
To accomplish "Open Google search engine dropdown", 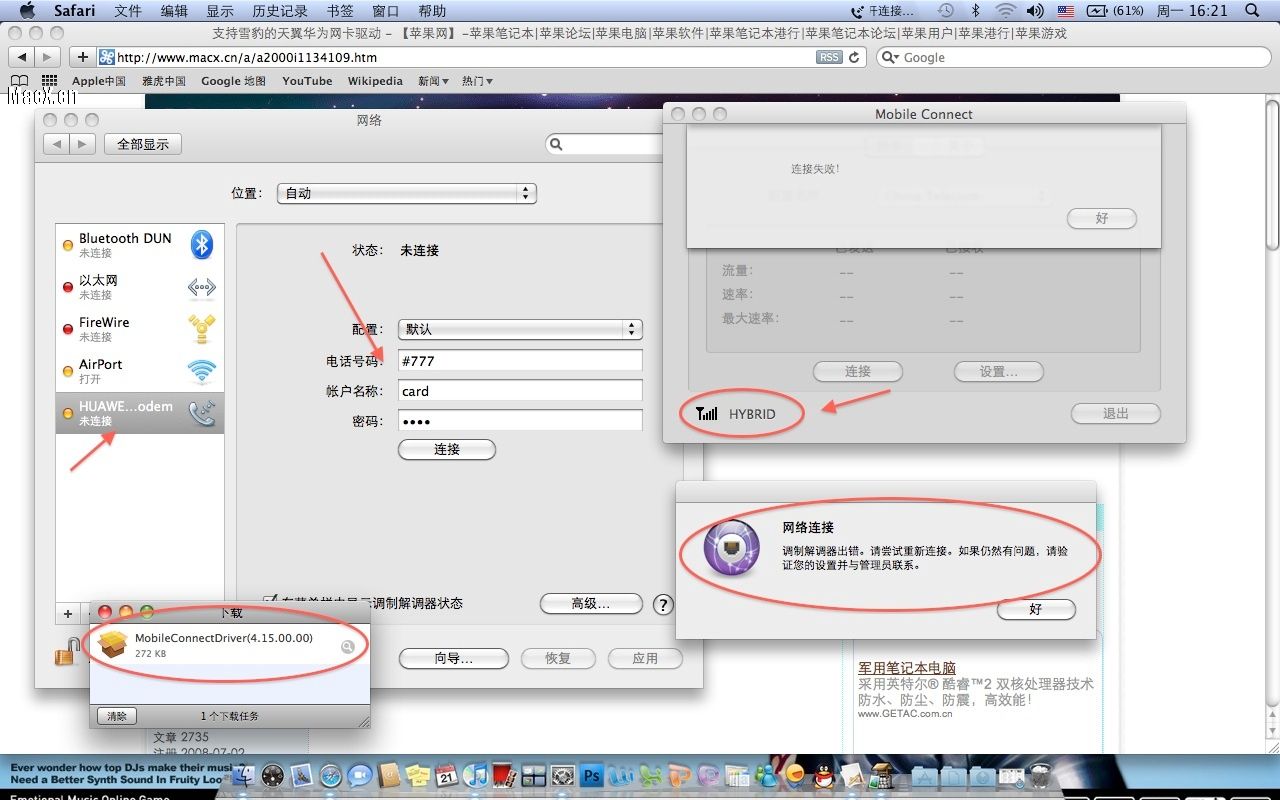I will [890, 58].
